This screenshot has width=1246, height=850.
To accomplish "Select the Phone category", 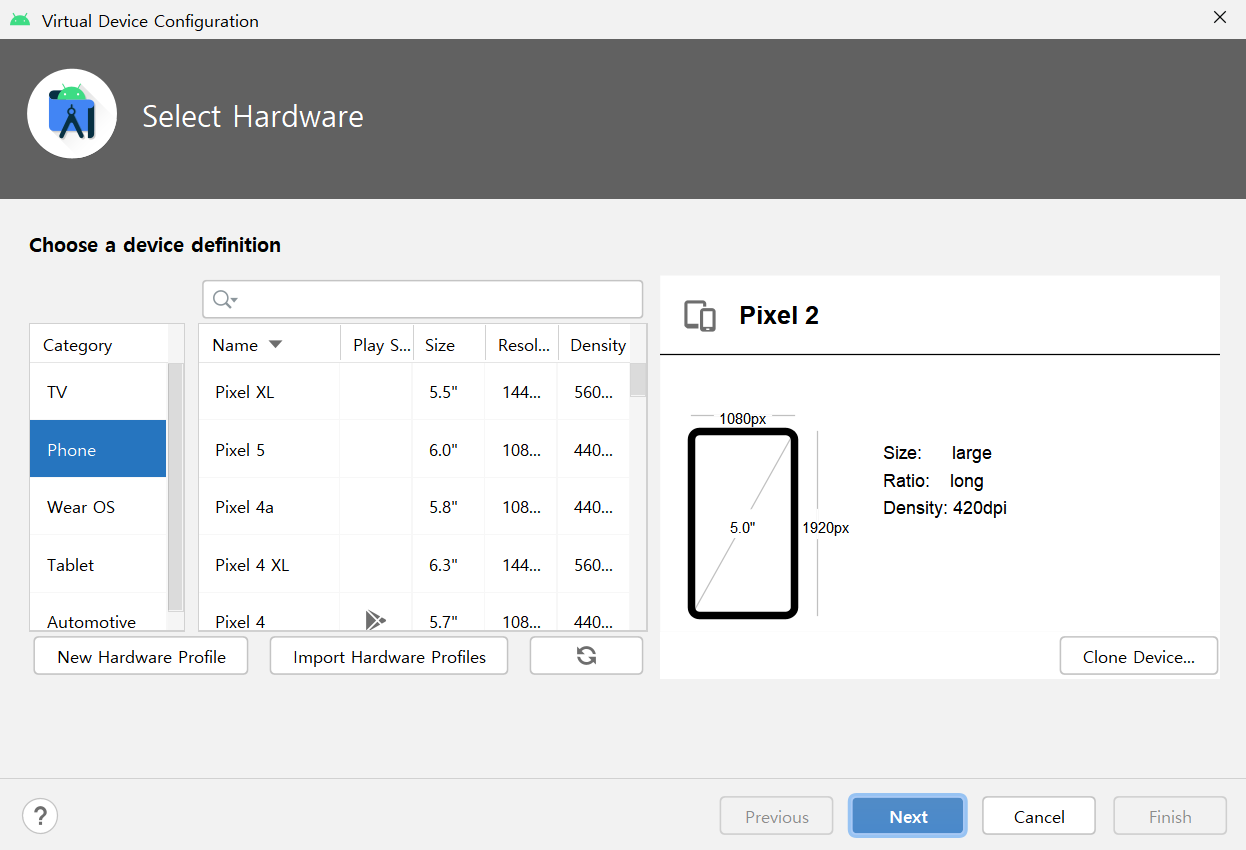I will tap(98, 449).
